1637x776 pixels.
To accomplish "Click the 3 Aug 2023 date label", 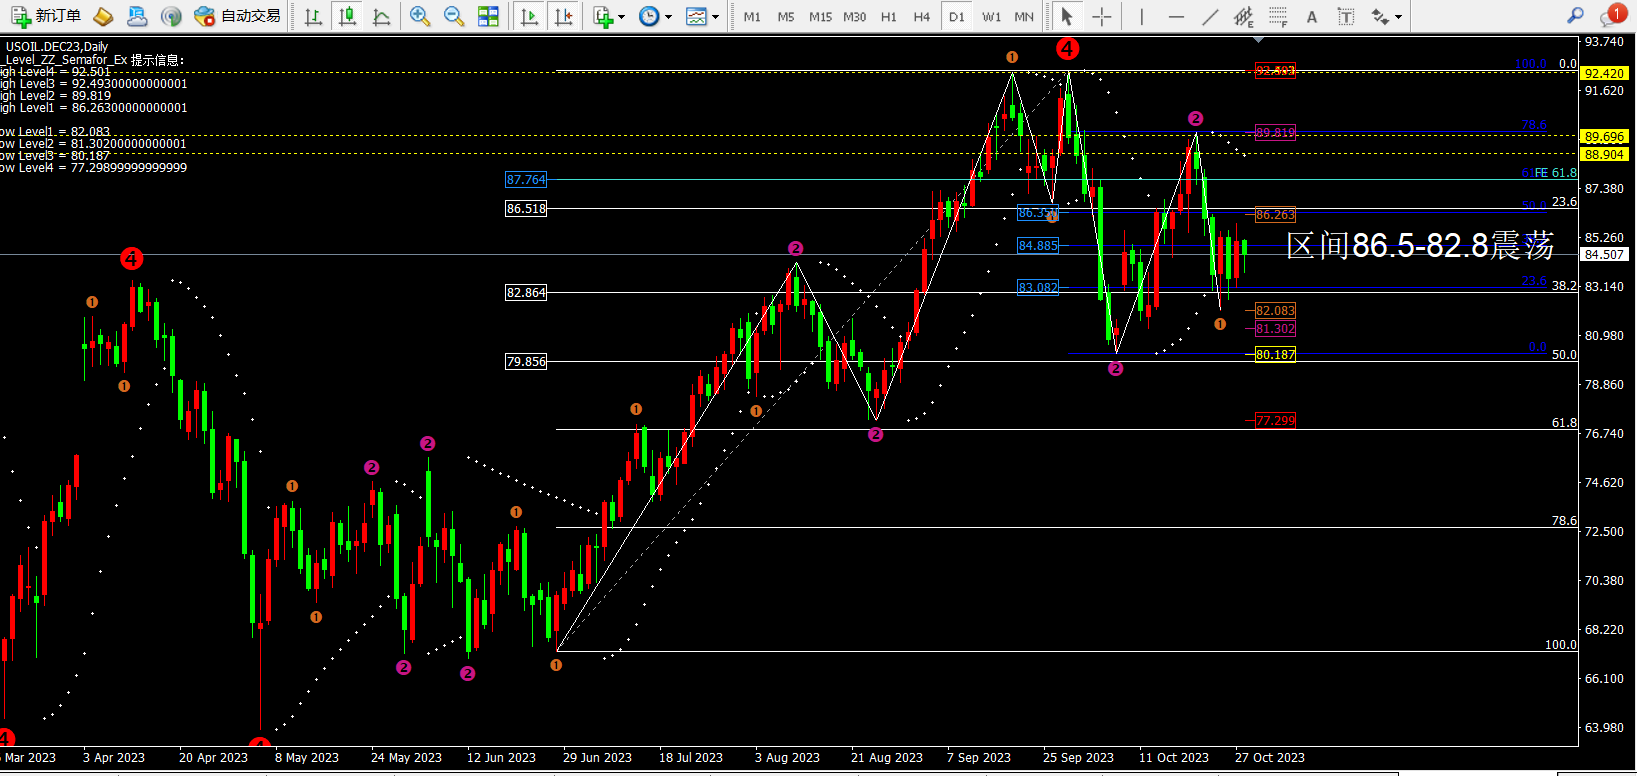I will tap(787, 758).
